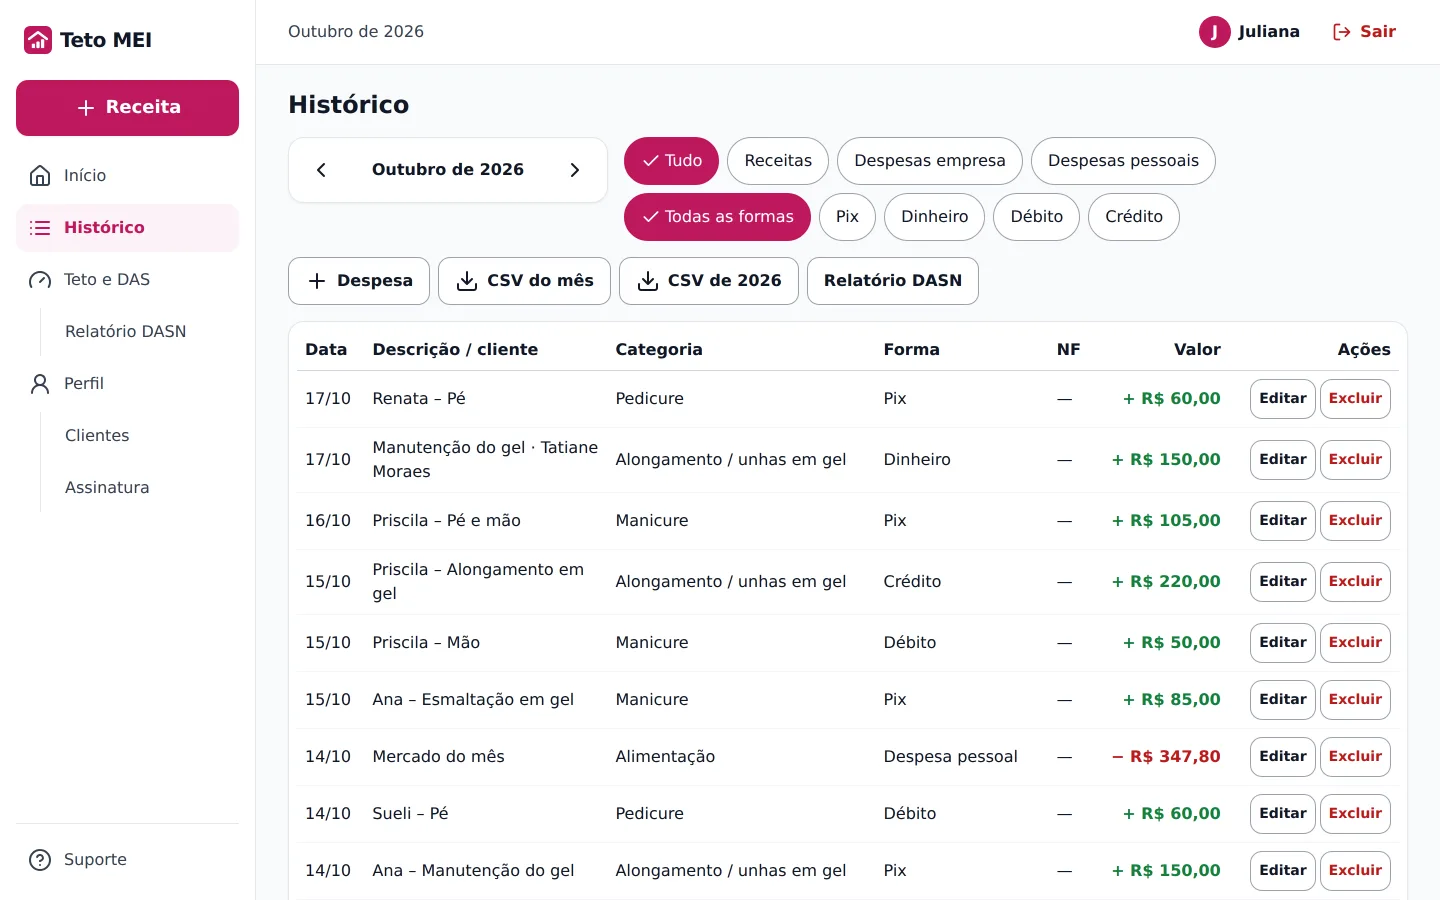
Task: Click the Categoria column header
Action: click(x=659, y=350)
